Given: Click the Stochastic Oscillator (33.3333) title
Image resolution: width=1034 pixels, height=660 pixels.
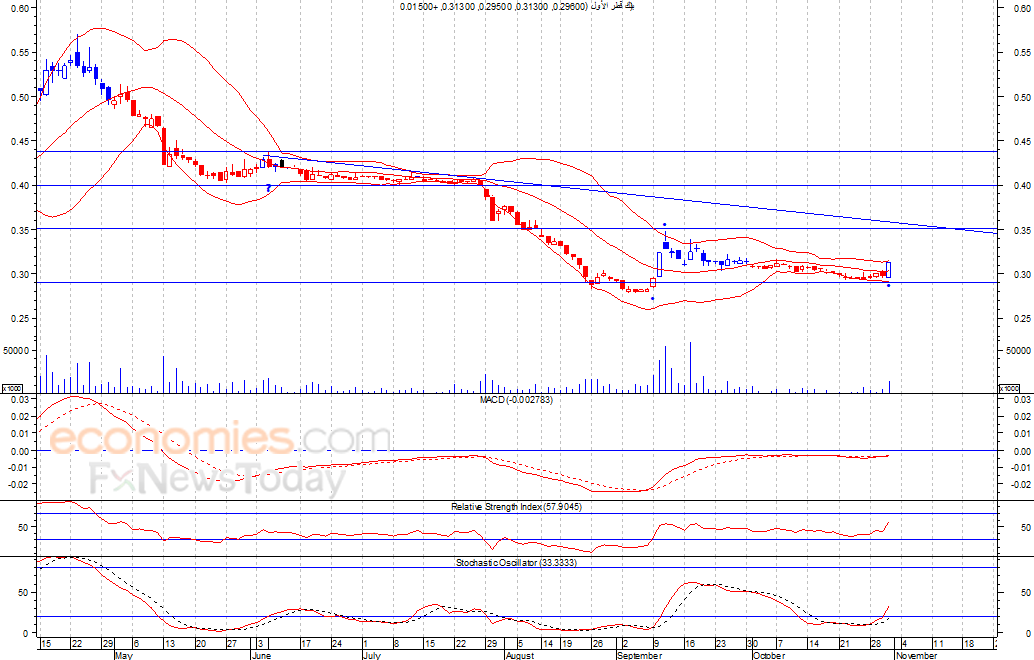Looking at the screenshot, I should pyautogui.click(x=516, y=562).
